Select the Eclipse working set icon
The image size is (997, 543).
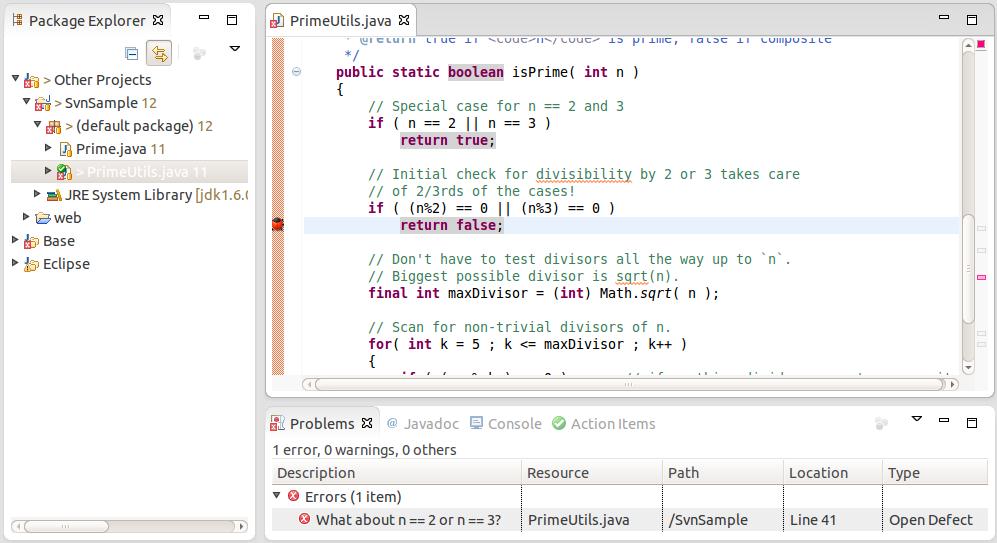click(x=31, y=265)
